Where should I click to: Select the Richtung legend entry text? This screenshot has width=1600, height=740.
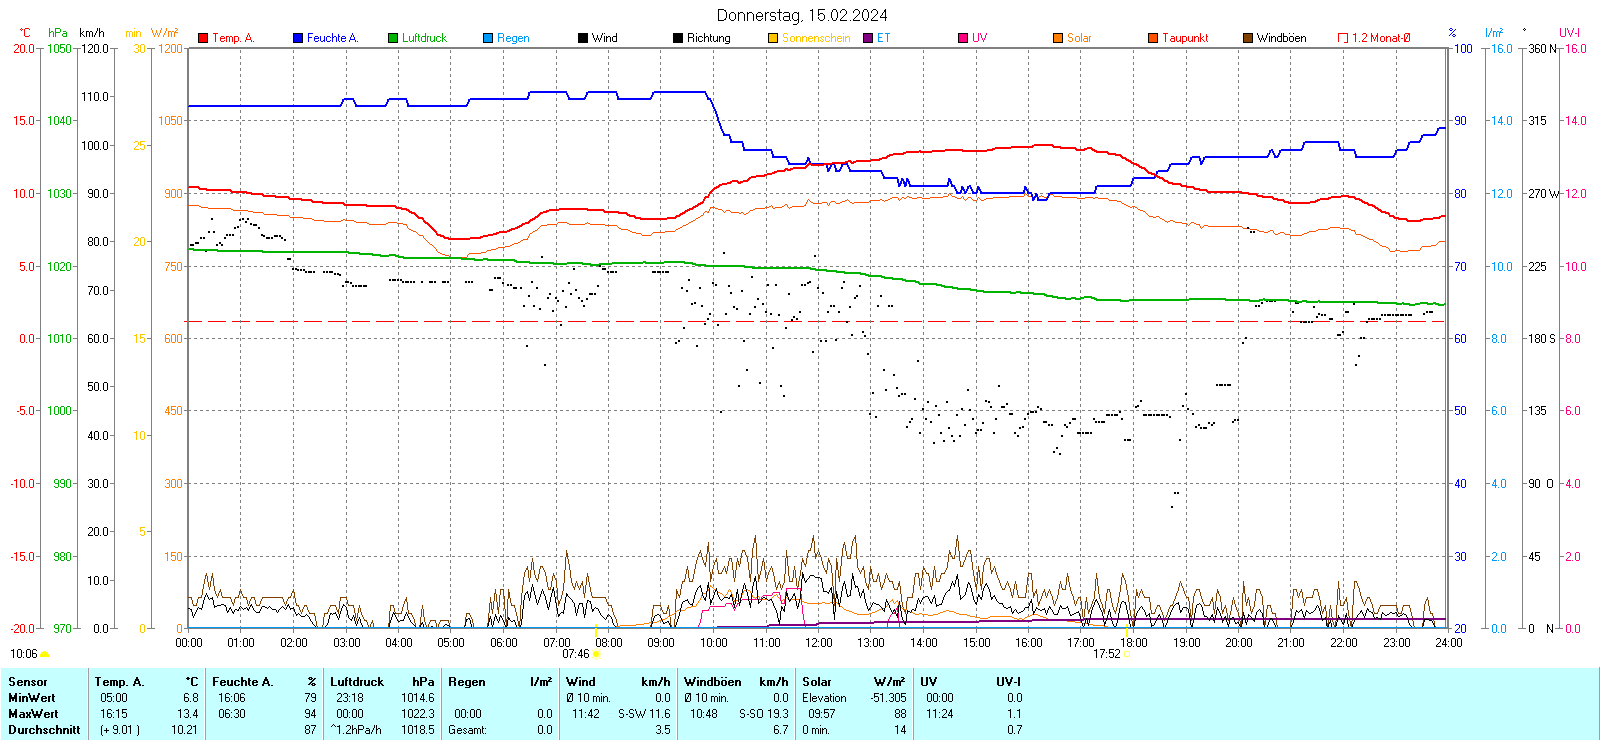tap(708, 38)
